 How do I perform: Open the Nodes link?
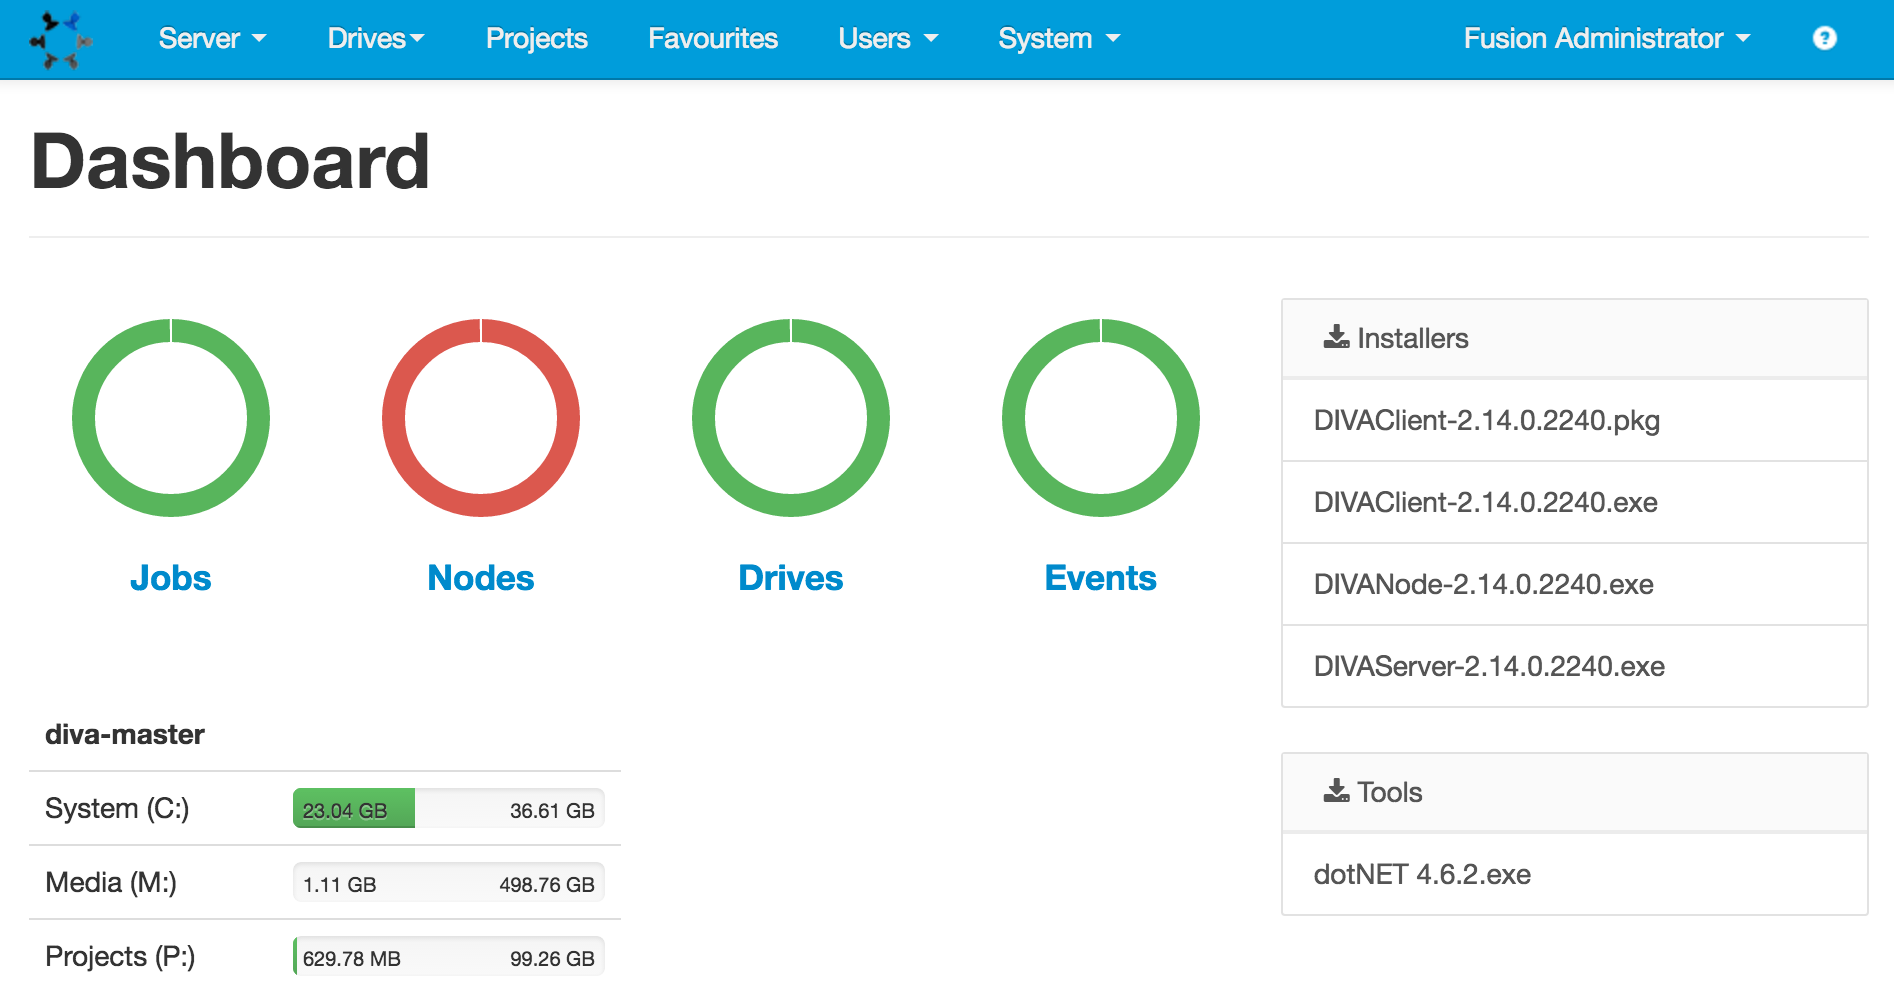point(481,578)
